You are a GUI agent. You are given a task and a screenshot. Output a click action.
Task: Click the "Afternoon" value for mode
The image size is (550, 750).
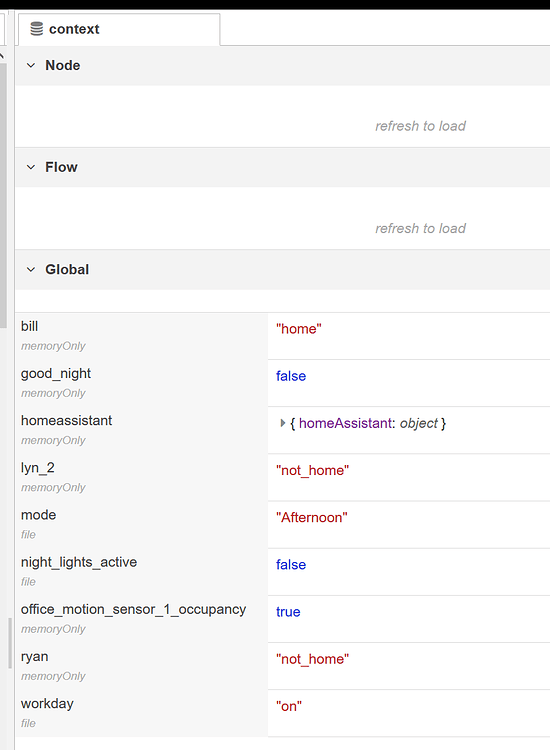click(311, 518)
